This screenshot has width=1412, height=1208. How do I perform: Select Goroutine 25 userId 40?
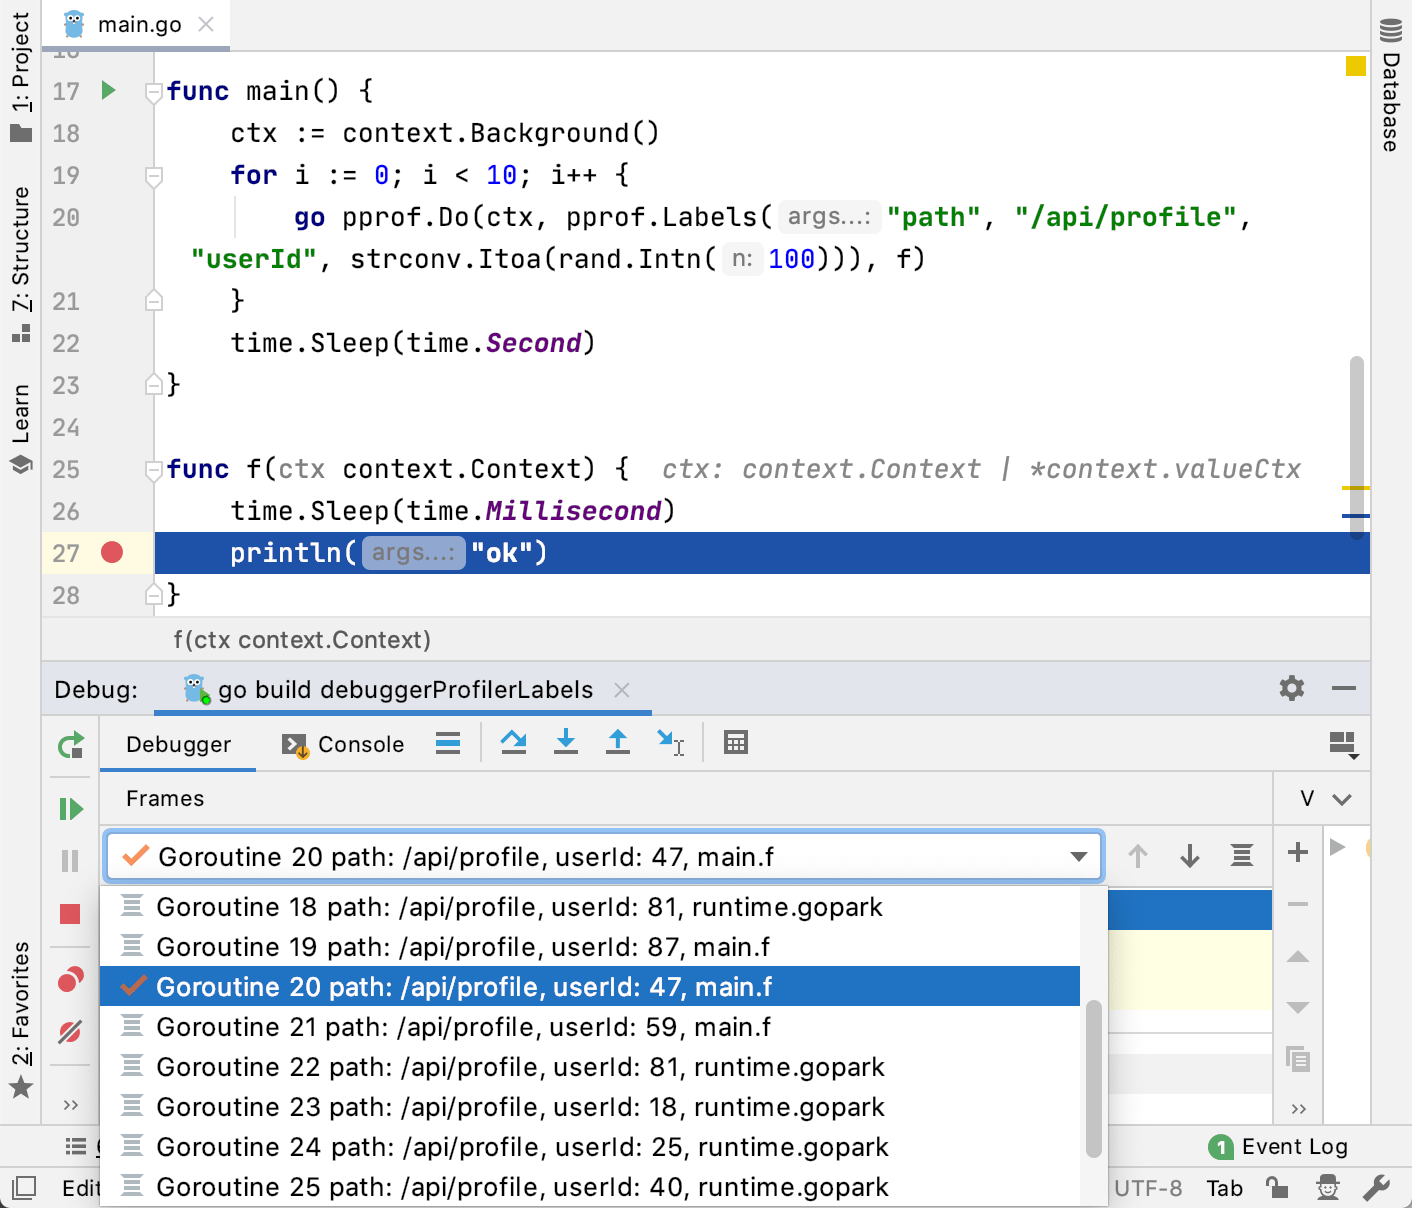pyautogui.click(x=590, y=1187)
